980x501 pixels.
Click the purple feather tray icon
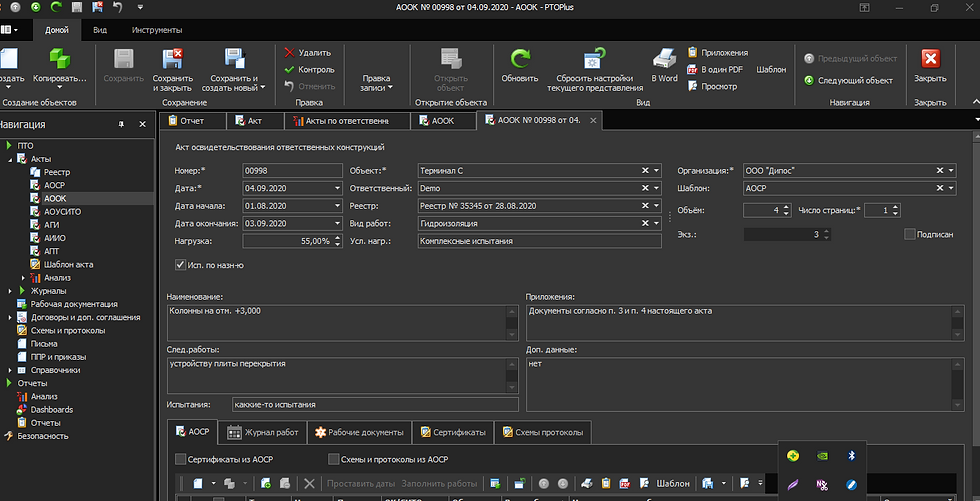click(x=793, y=484)
